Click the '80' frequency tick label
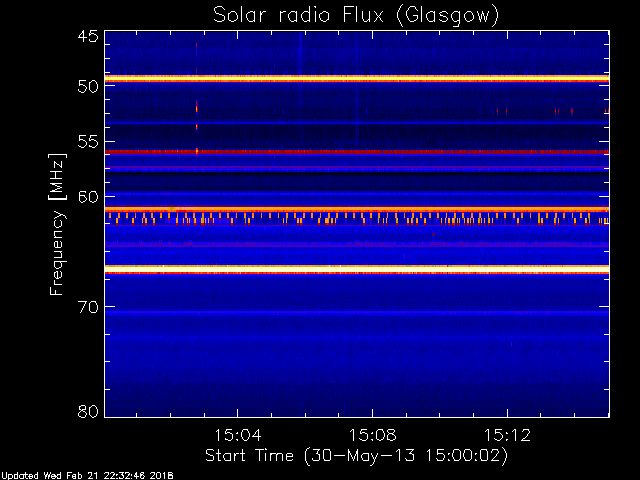This screenshot has height=480, width=640. click(x=88, y=411)
